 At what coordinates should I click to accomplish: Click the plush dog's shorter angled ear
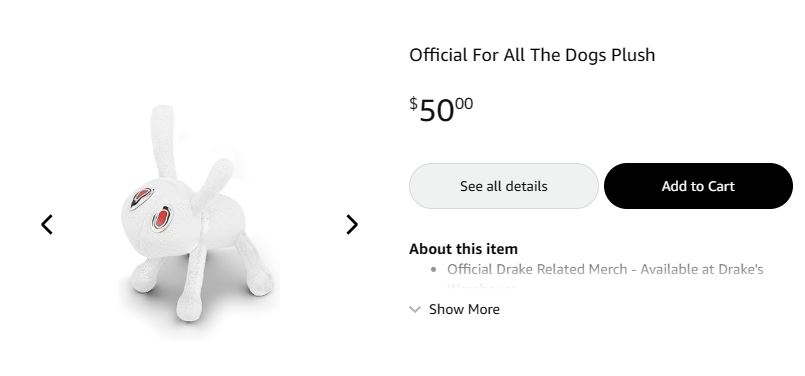pos(213,184)
